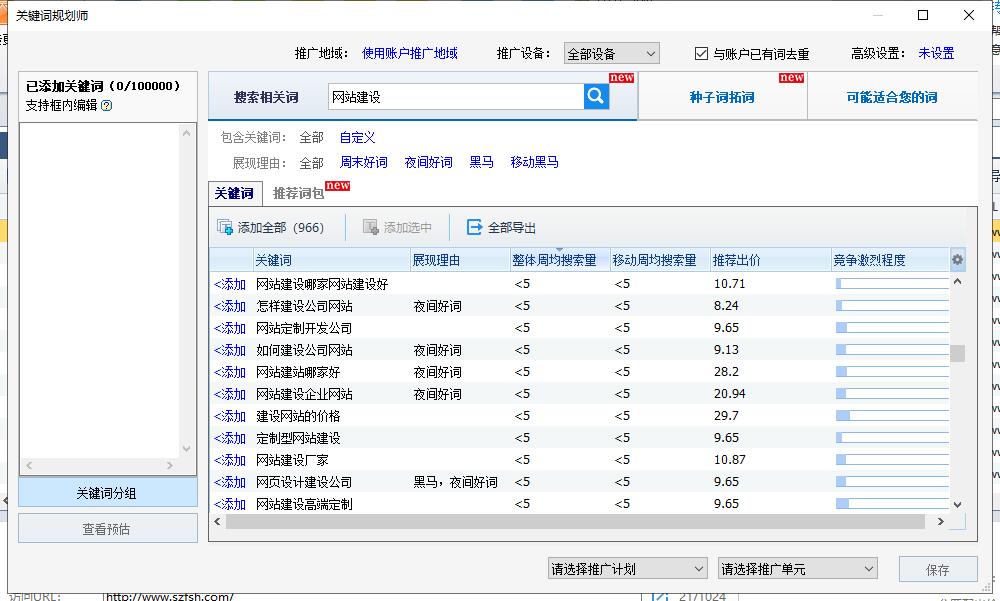Switch to the 种子词拓词 tab
The width and height of the screenshot is (1000, 601).
pos(721,97)
